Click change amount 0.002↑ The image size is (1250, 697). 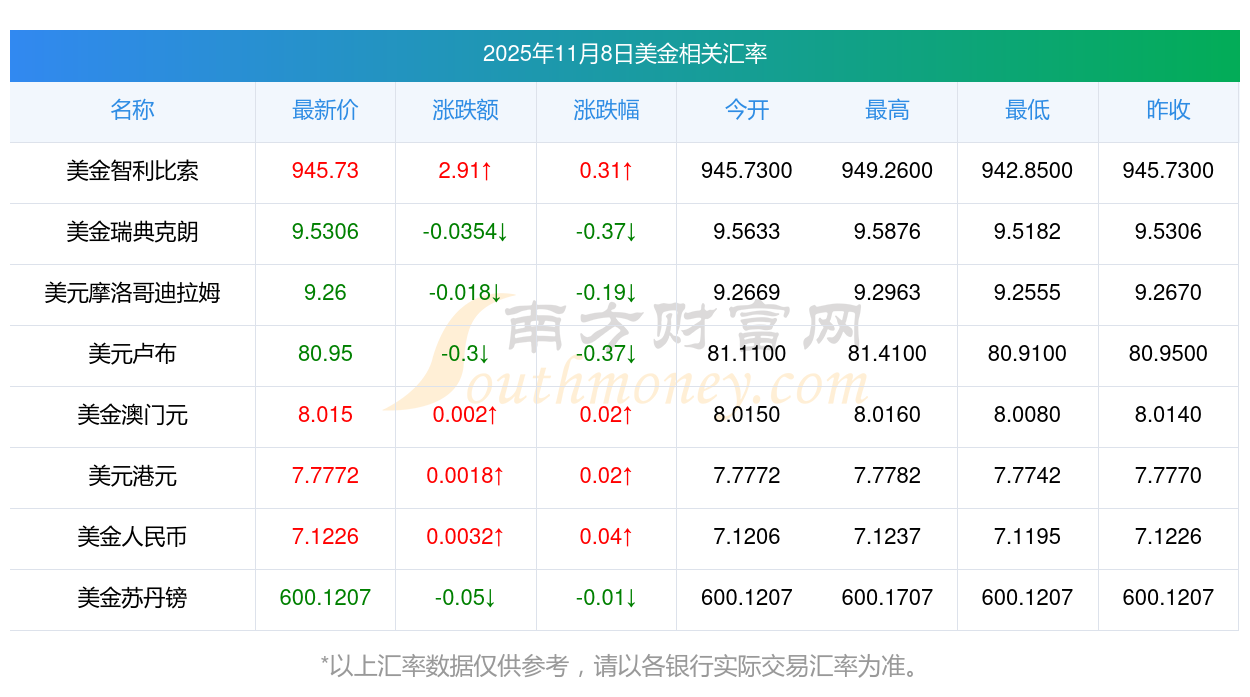point(466,415)
